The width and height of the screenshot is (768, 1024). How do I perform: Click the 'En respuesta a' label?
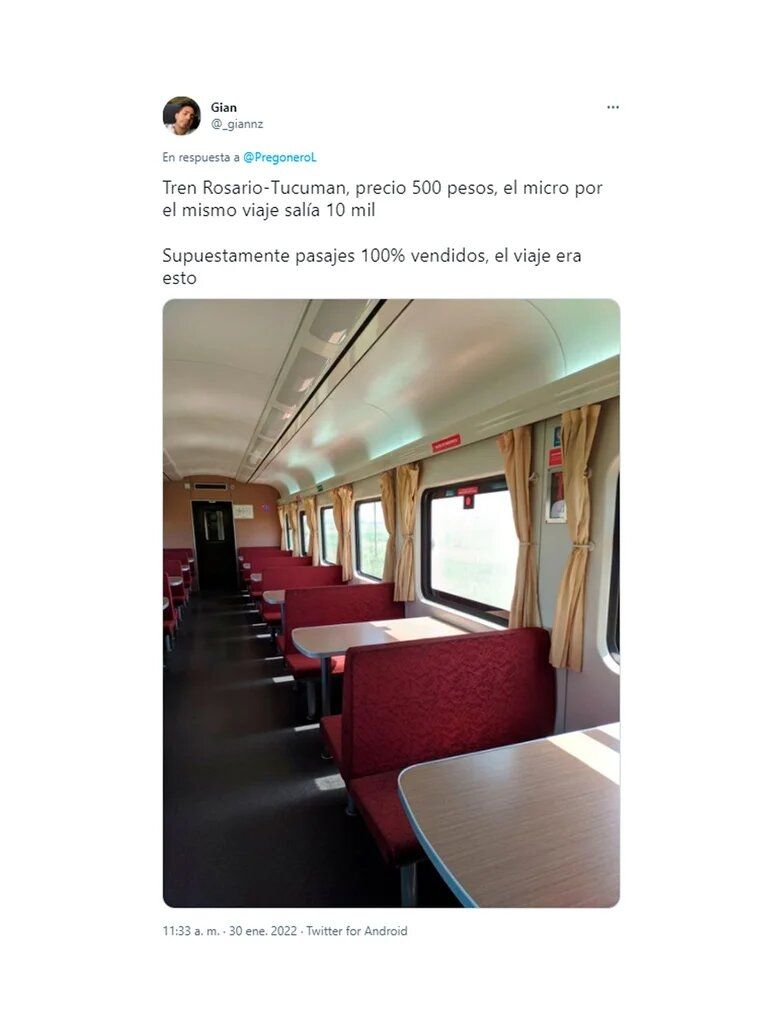tap(201, 157)
